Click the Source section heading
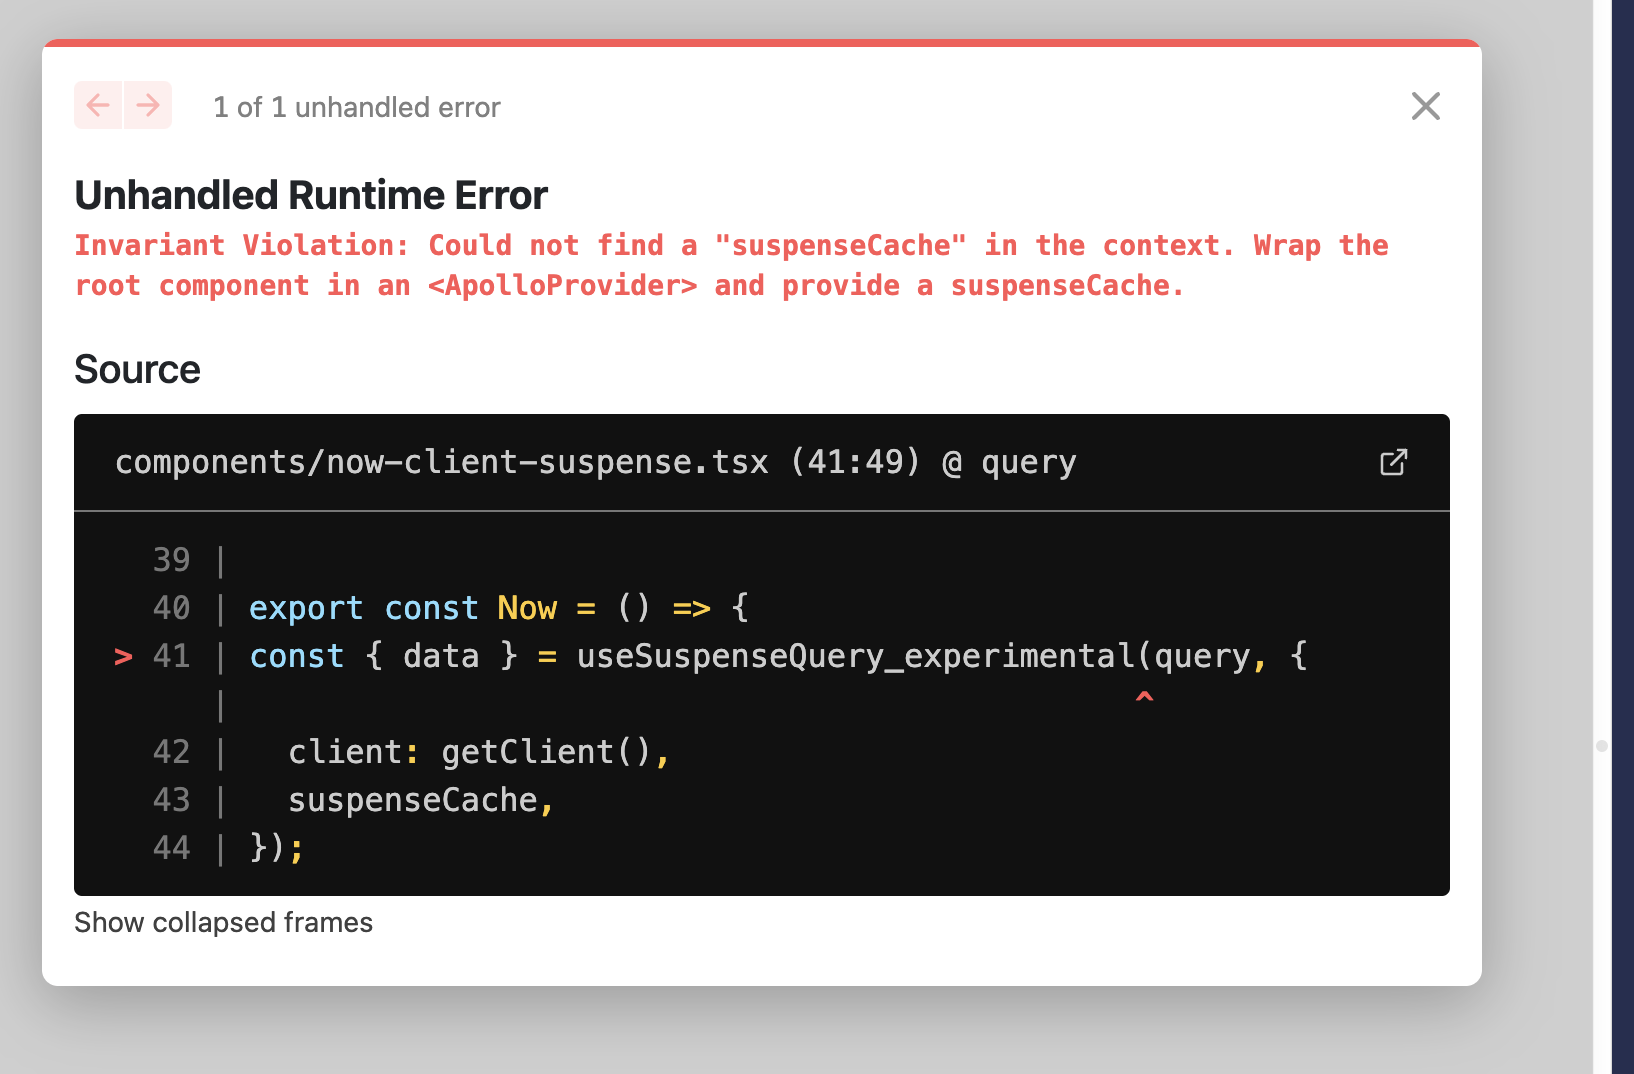The width and height of the screenshot is (1634, 1074). [137, 369]
